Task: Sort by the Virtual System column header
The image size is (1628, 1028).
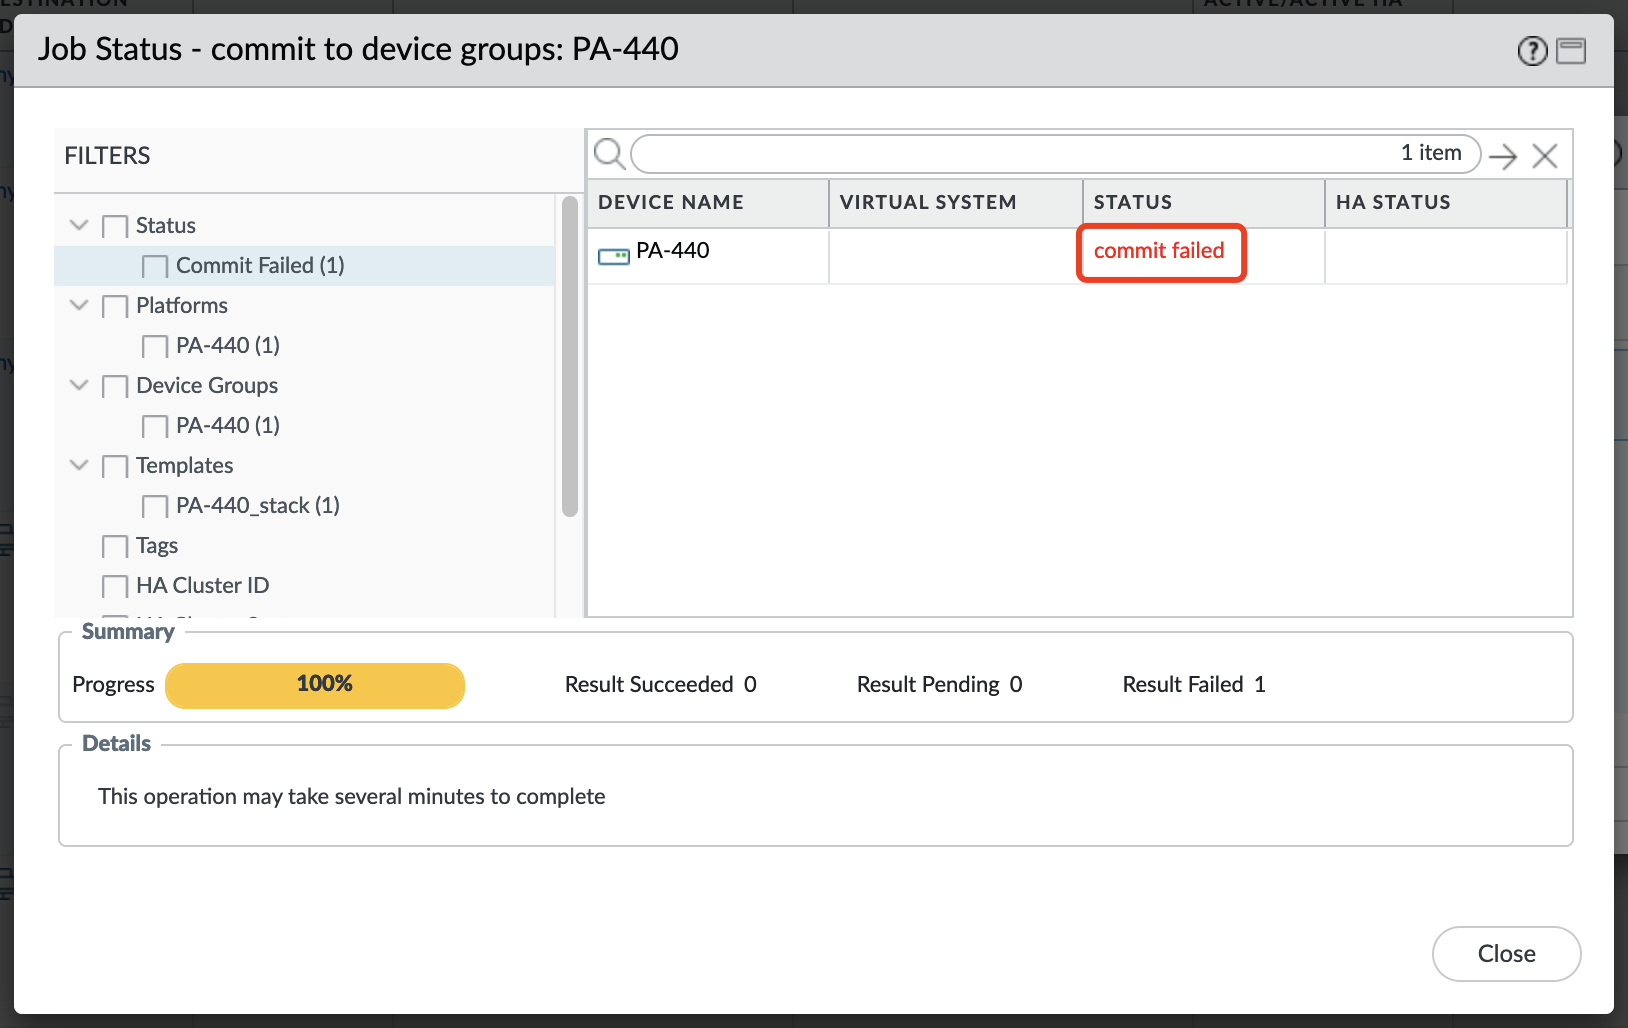Action: 956,203
